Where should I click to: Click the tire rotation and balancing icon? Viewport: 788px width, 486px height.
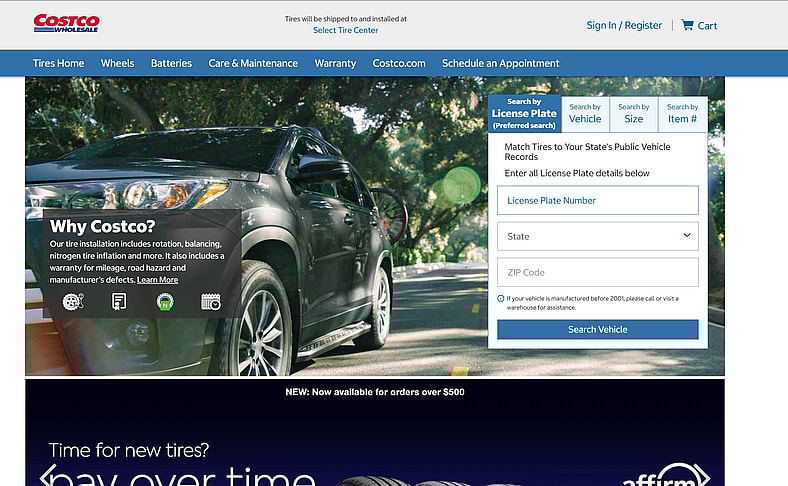tap(73, 302)
